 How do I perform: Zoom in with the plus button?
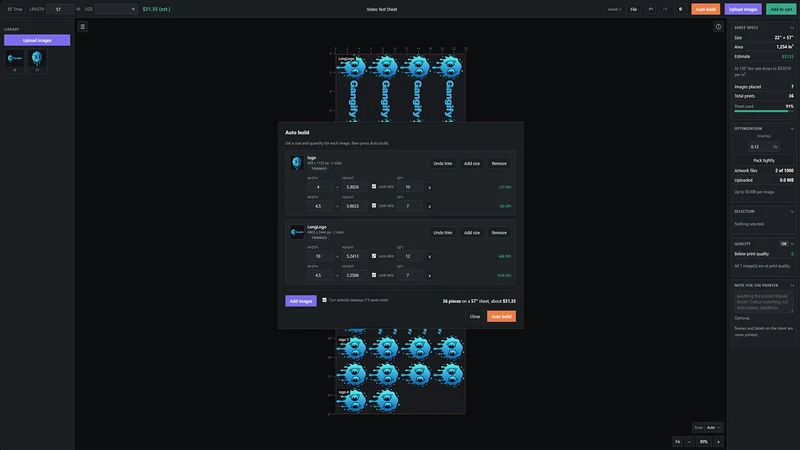click(x=718, y=441)
